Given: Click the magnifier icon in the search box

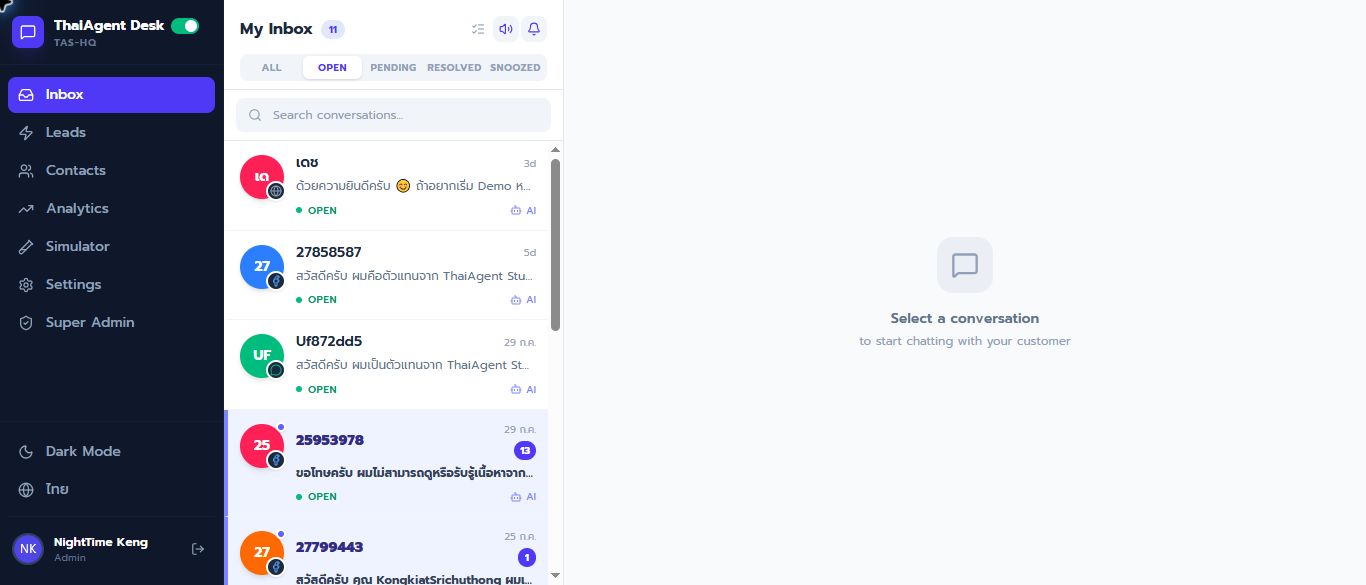Looking at the screenshot, I should pos(255,115).
